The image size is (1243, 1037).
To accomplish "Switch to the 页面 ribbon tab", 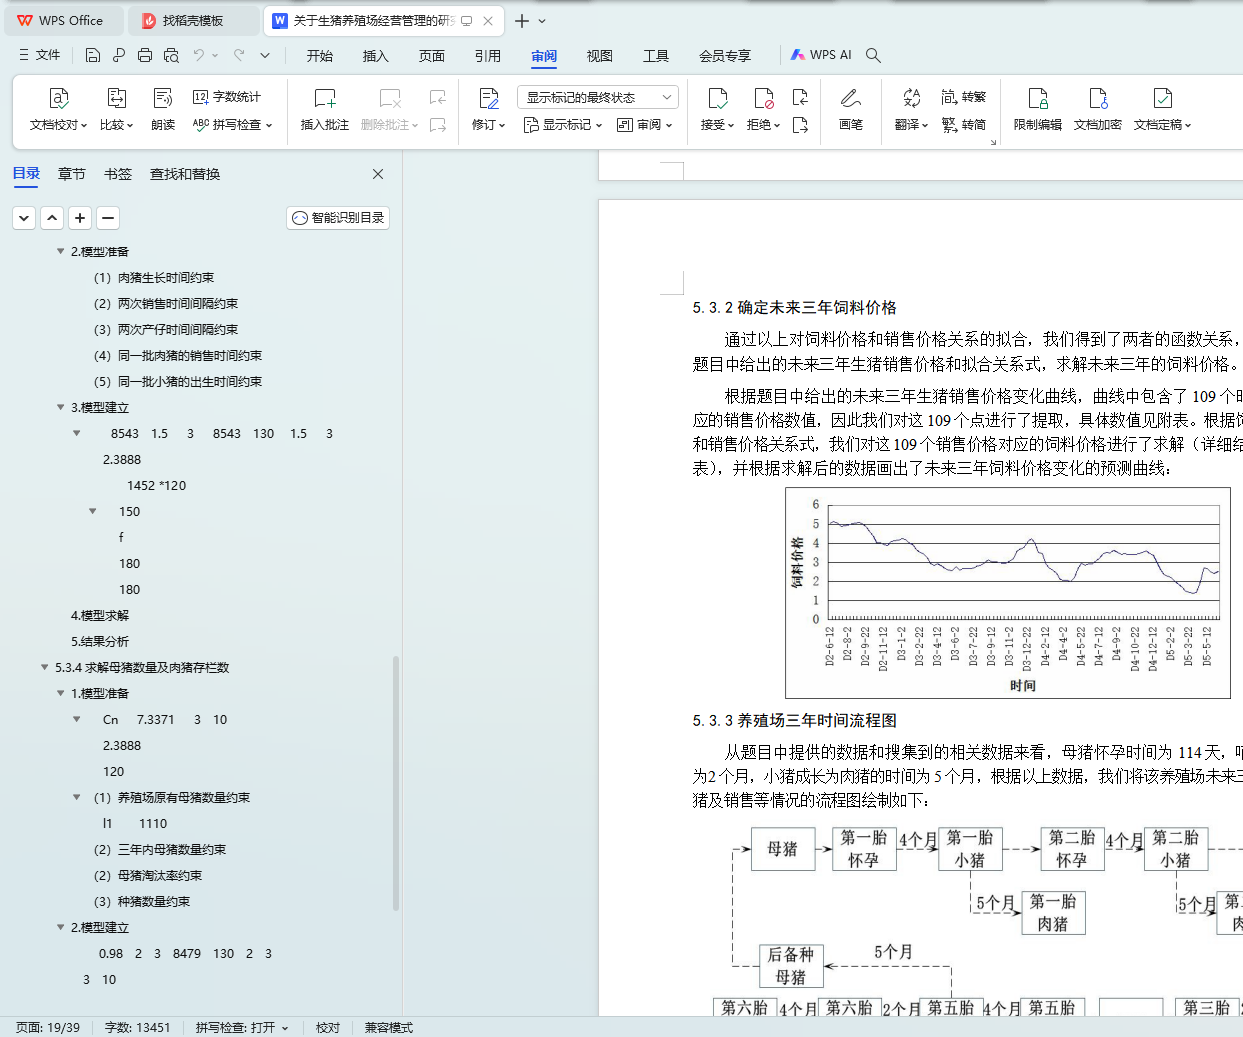I will click(x=432, y=56).
